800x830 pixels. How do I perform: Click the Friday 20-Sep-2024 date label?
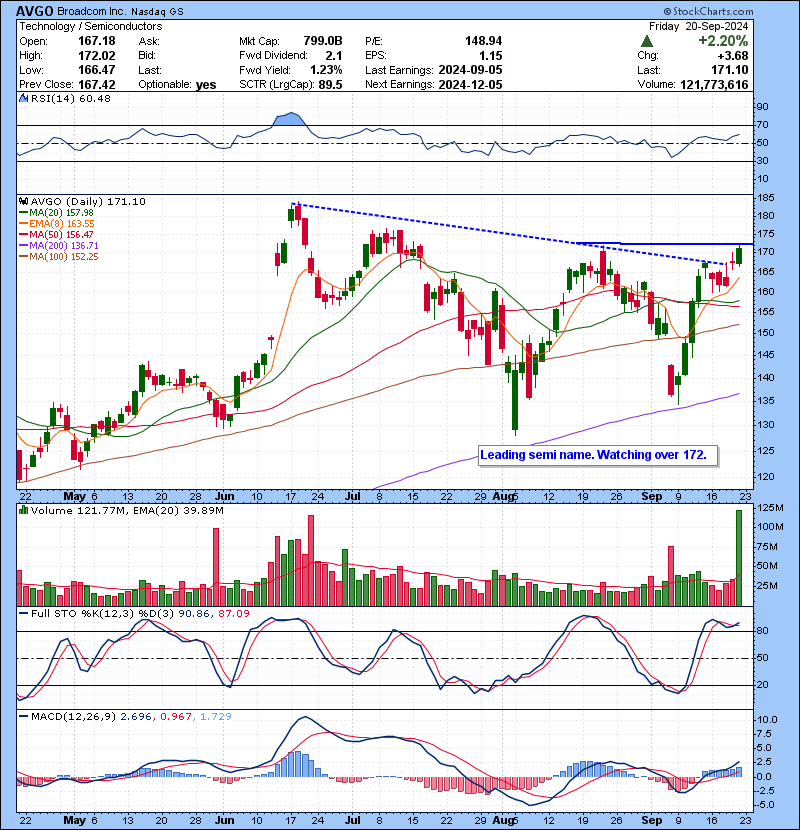tap(698, 26)
